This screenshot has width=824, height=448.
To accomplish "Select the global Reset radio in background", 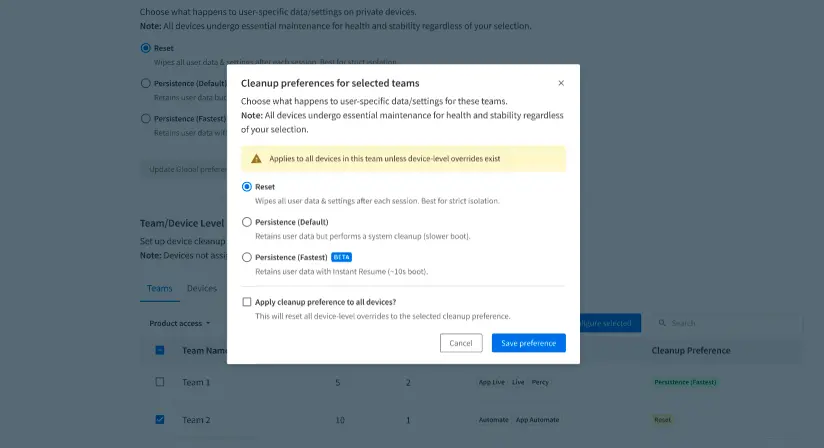I will (x=146, y=48).
